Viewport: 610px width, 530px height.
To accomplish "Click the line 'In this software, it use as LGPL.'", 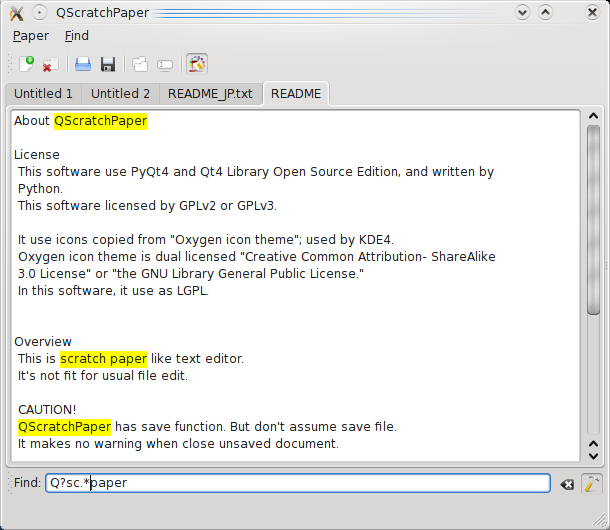I will tap(113, 291).
